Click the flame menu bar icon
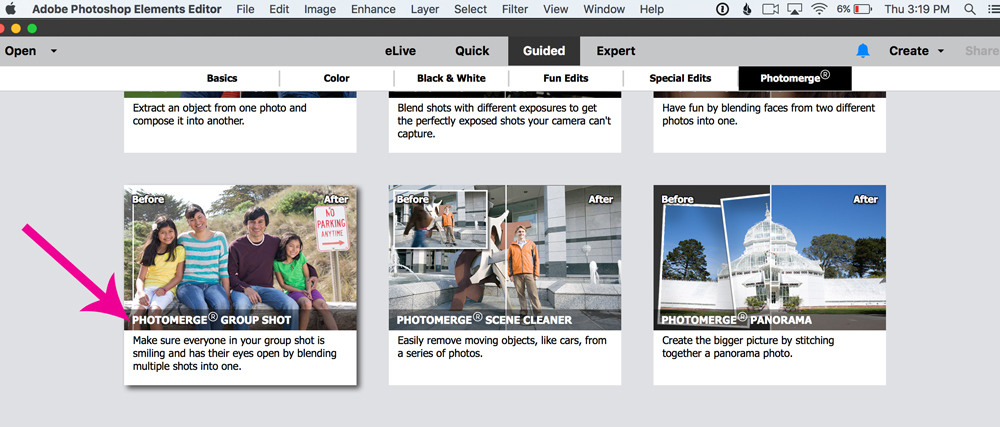1000x427 pixels. [x=746, y=9]
